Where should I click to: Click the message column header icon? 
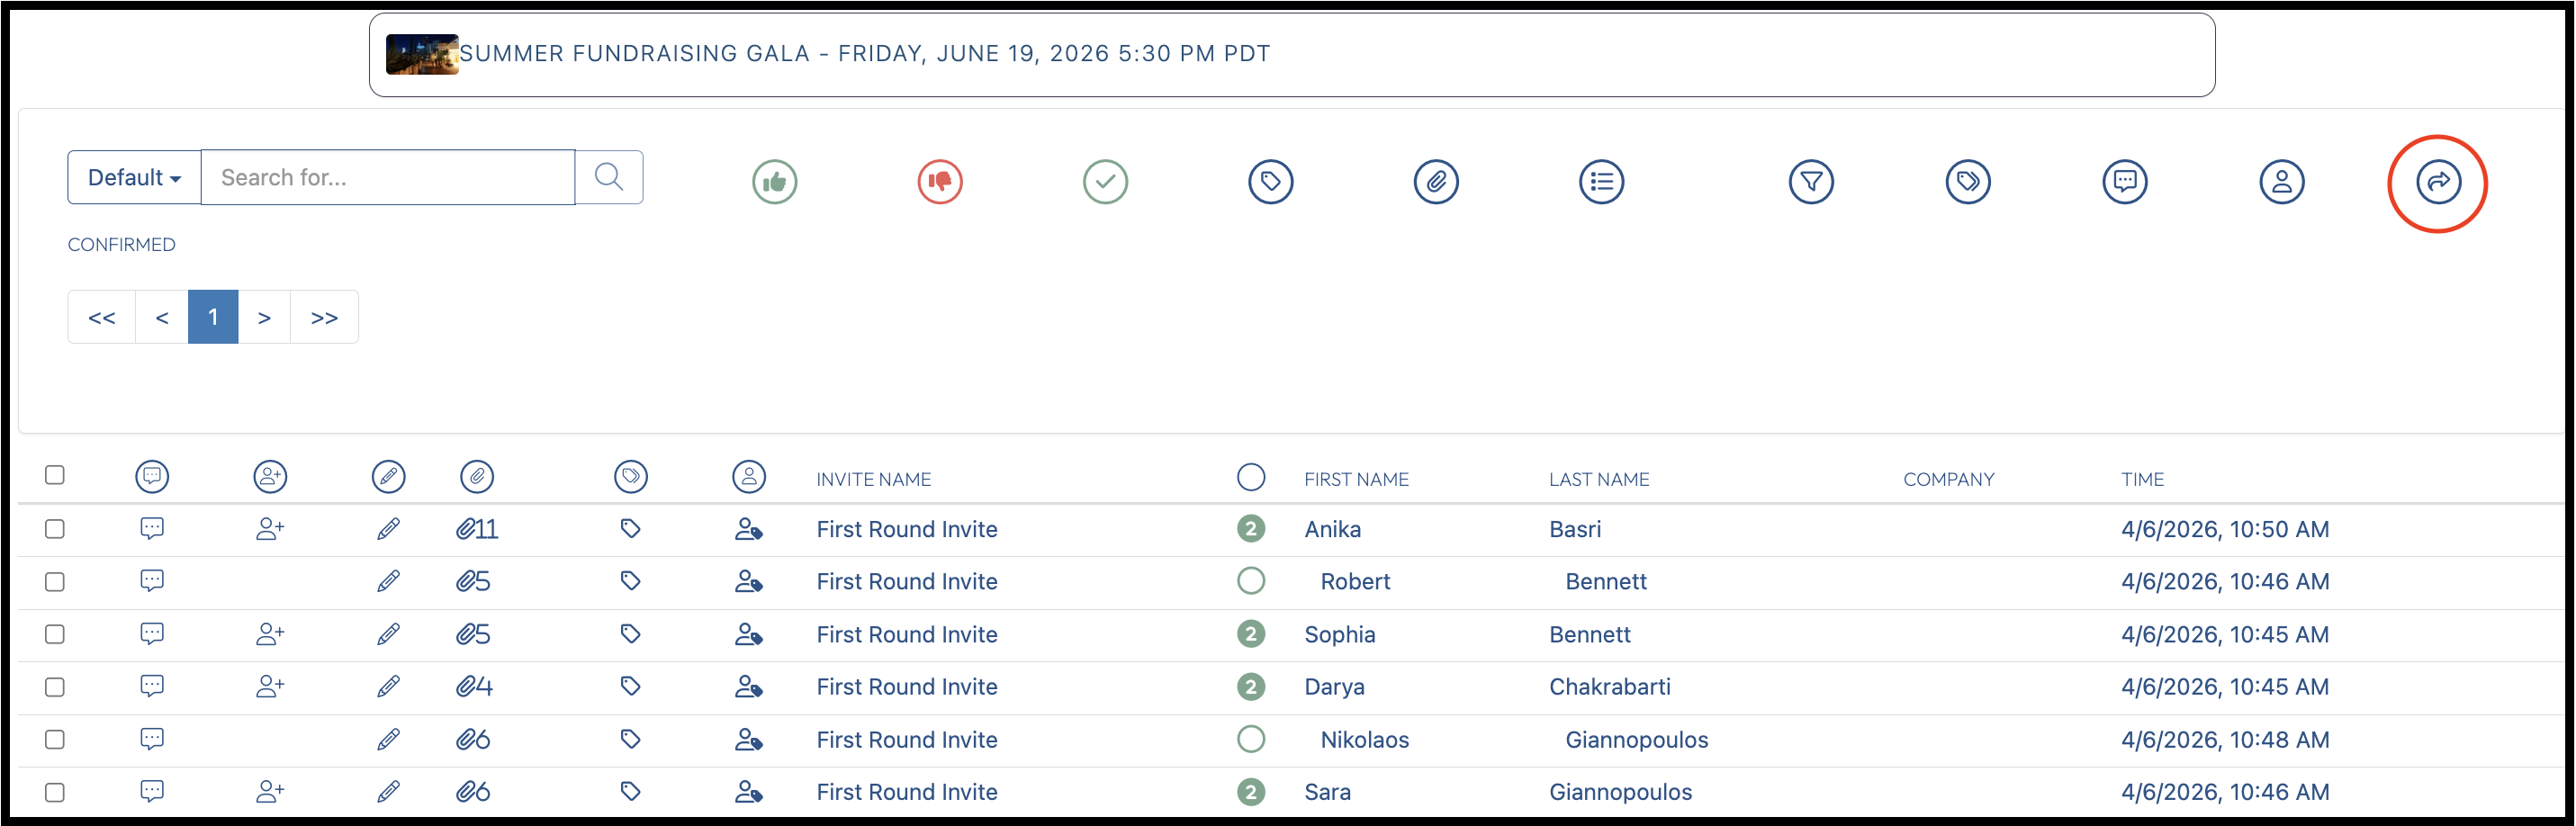tap(152, 476)
